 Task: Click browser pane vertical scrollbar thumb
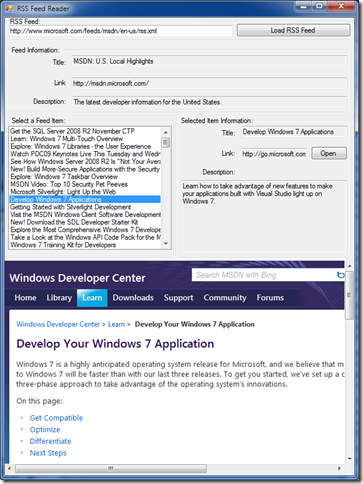349,295
